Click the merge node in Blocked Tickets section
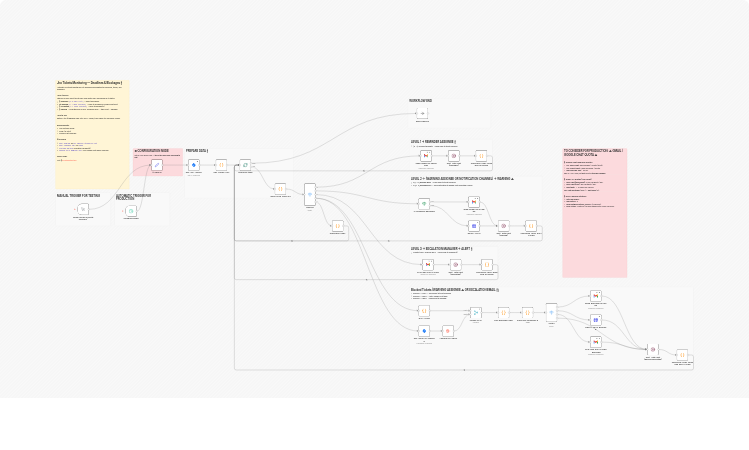This screenshot has width=749, height=450. point(475,312)
